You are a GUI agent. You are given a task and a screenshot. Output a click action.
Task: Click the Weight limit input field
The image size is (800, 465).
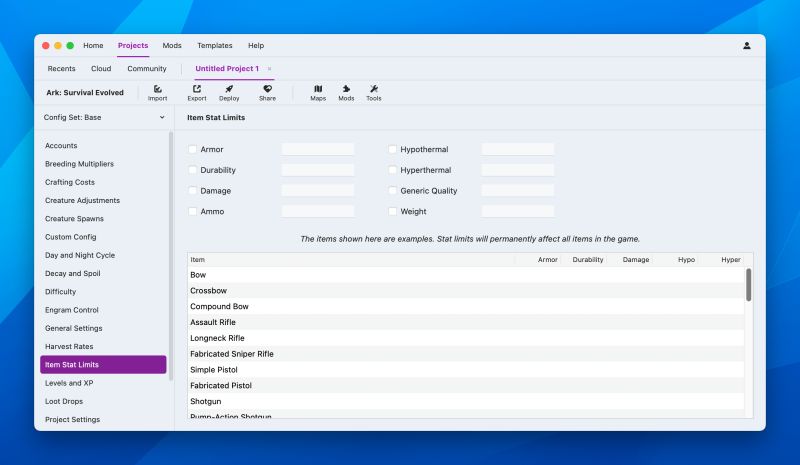tap(518, 211)
